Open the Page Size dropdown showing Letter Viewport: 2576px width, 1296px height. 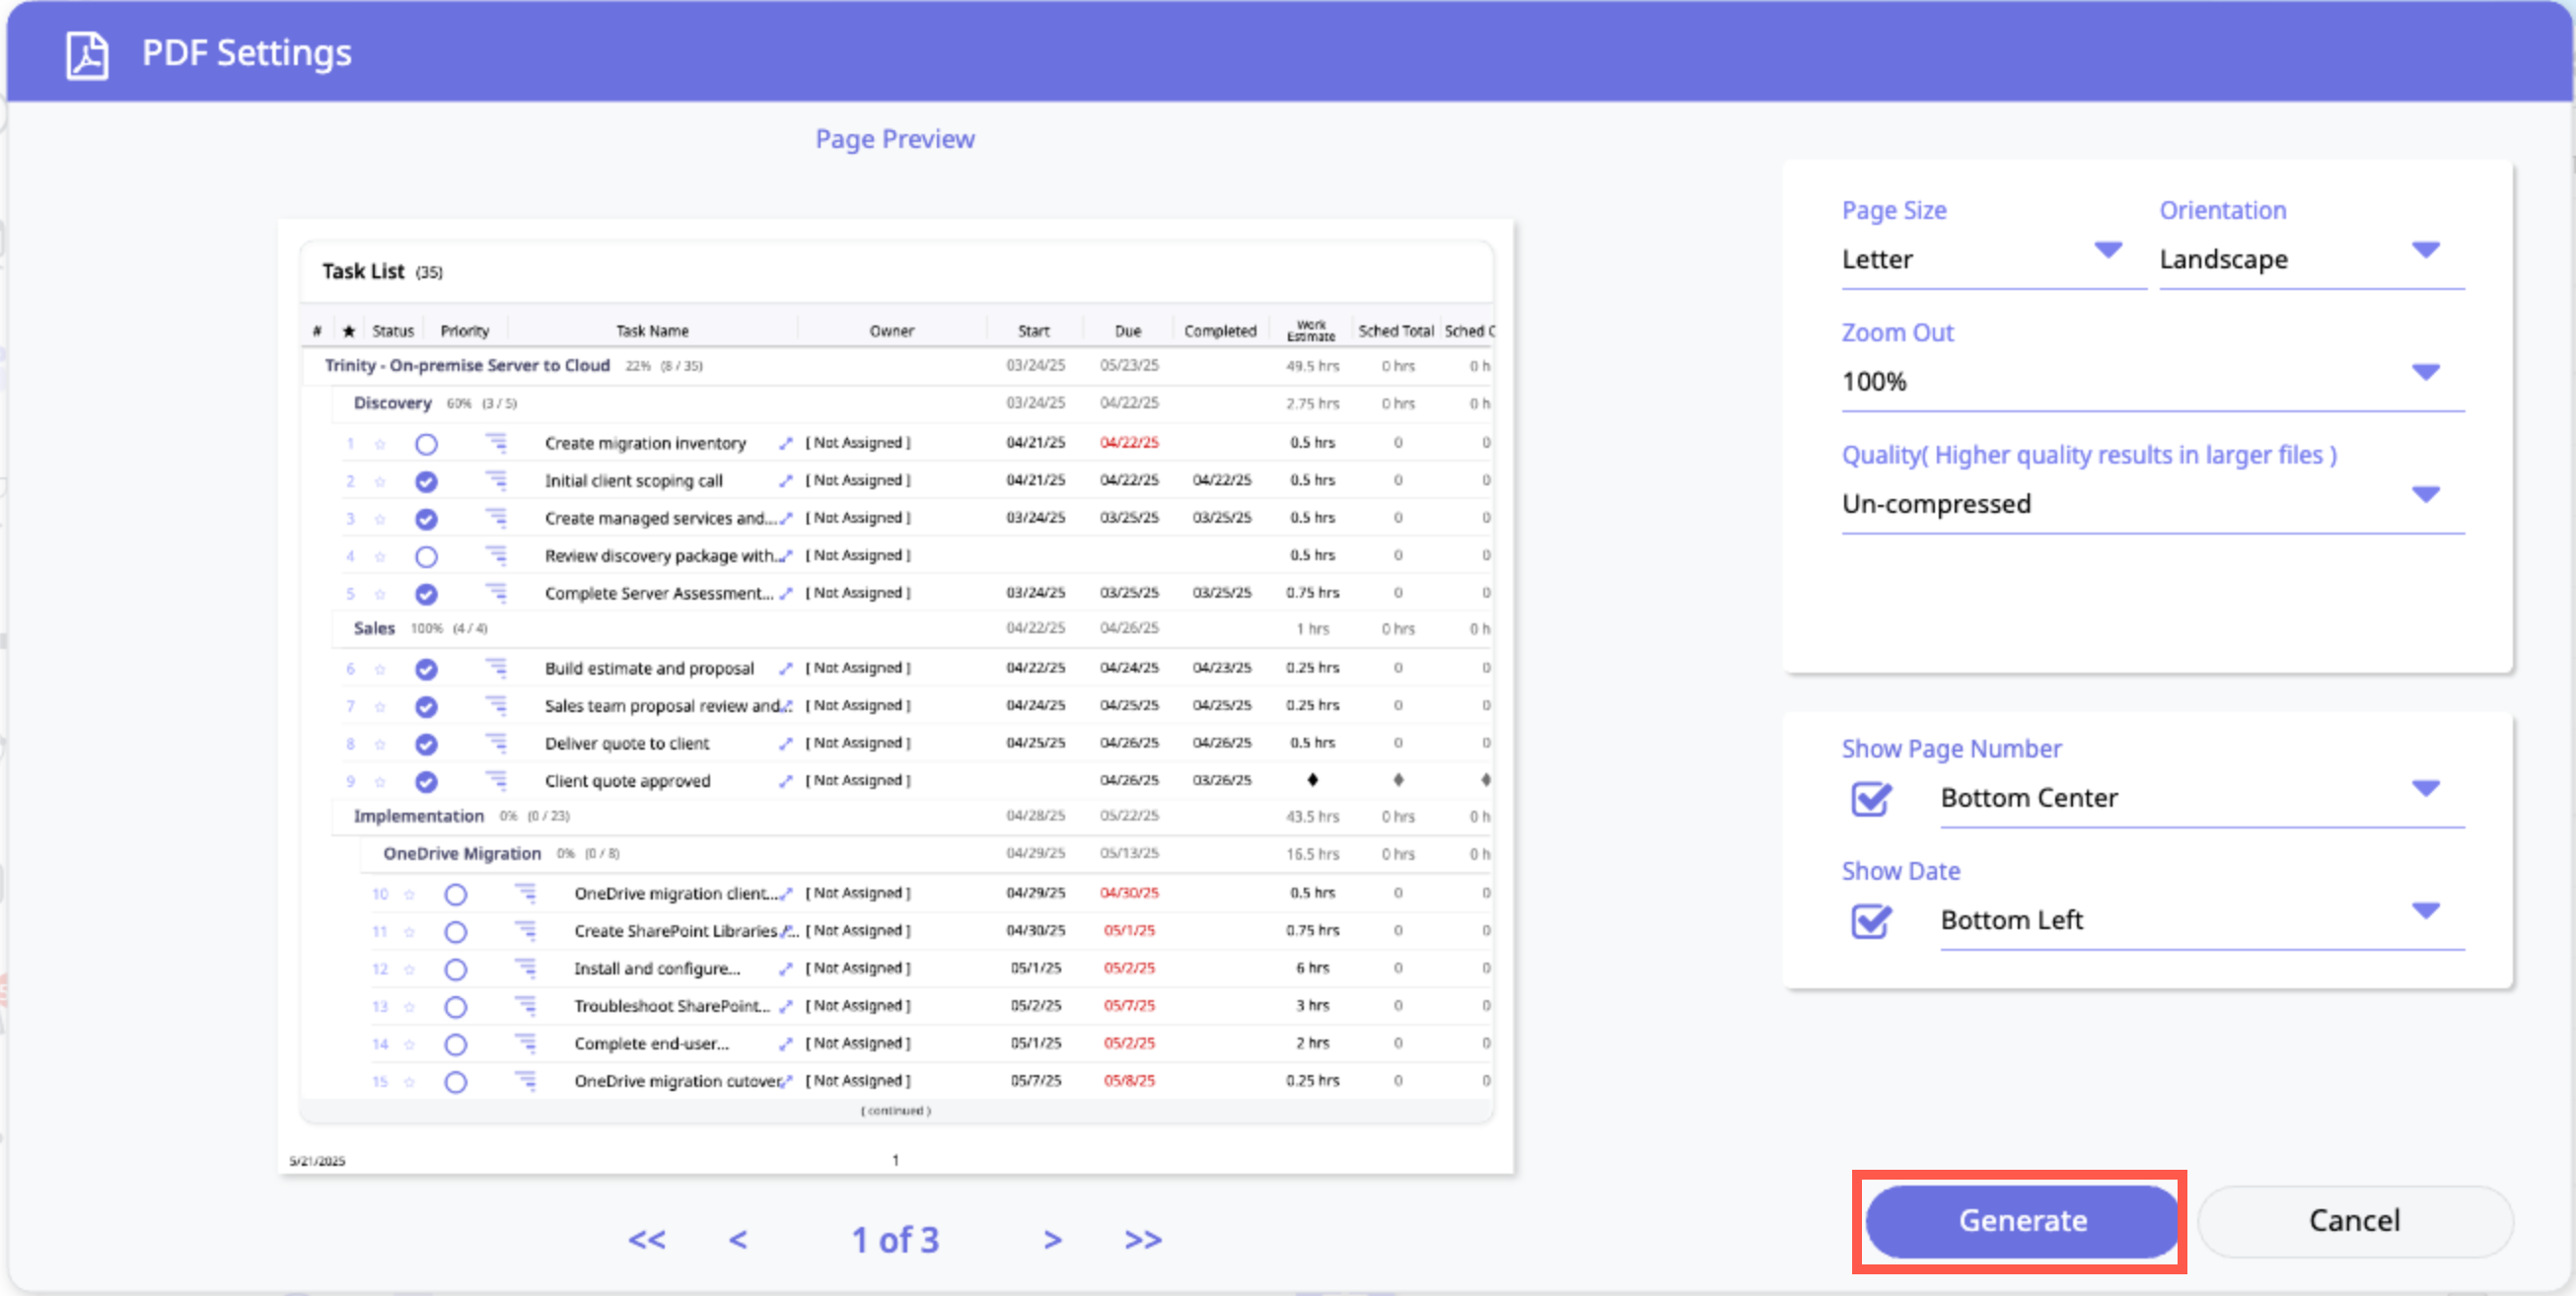pos(1992,259)
